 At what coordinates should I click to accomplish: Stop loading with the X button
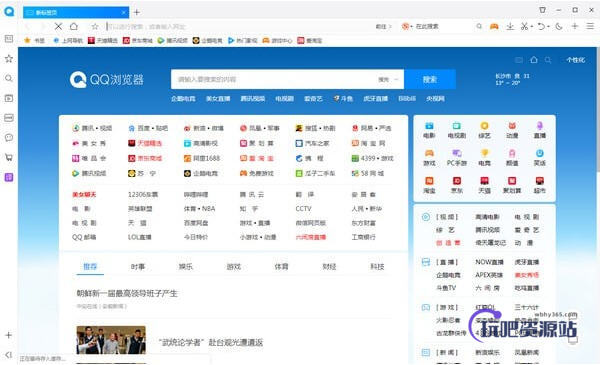click(58, 27)
